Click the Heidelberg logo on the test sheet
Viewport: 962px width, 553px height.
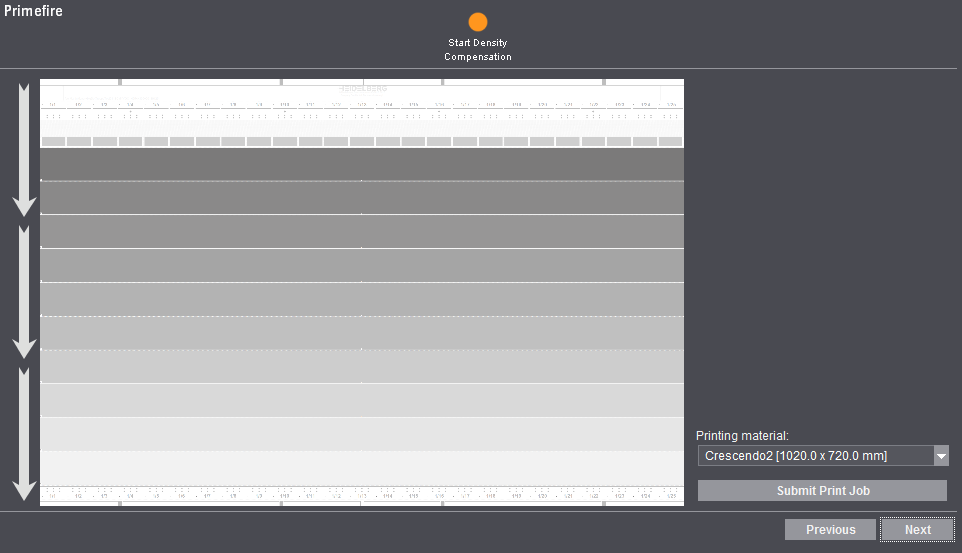tap(362, 89)
